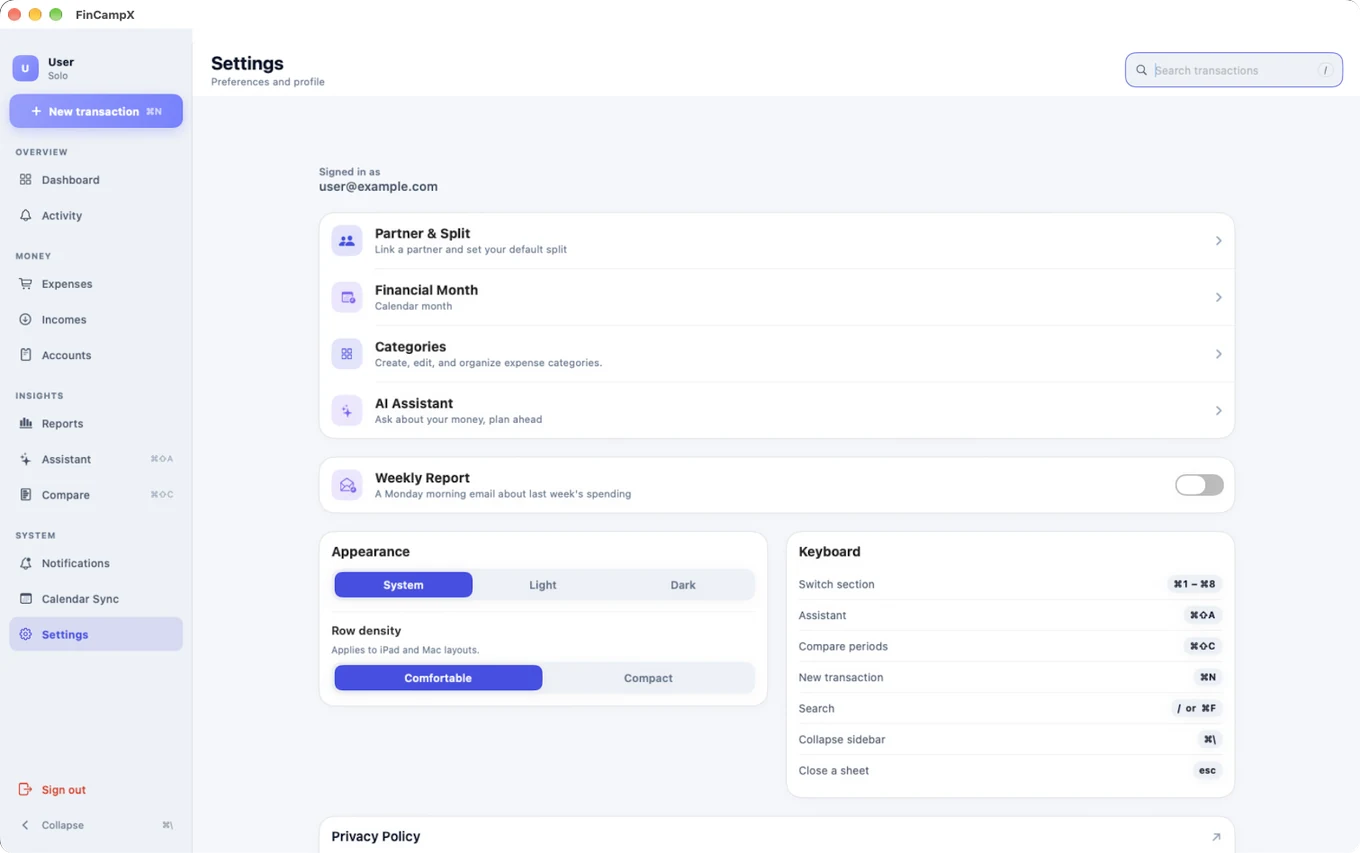Click the Activity bell icon
The height and width of the screenshot is (853, 1360).
pyautogui.click(x=26, y=216)
